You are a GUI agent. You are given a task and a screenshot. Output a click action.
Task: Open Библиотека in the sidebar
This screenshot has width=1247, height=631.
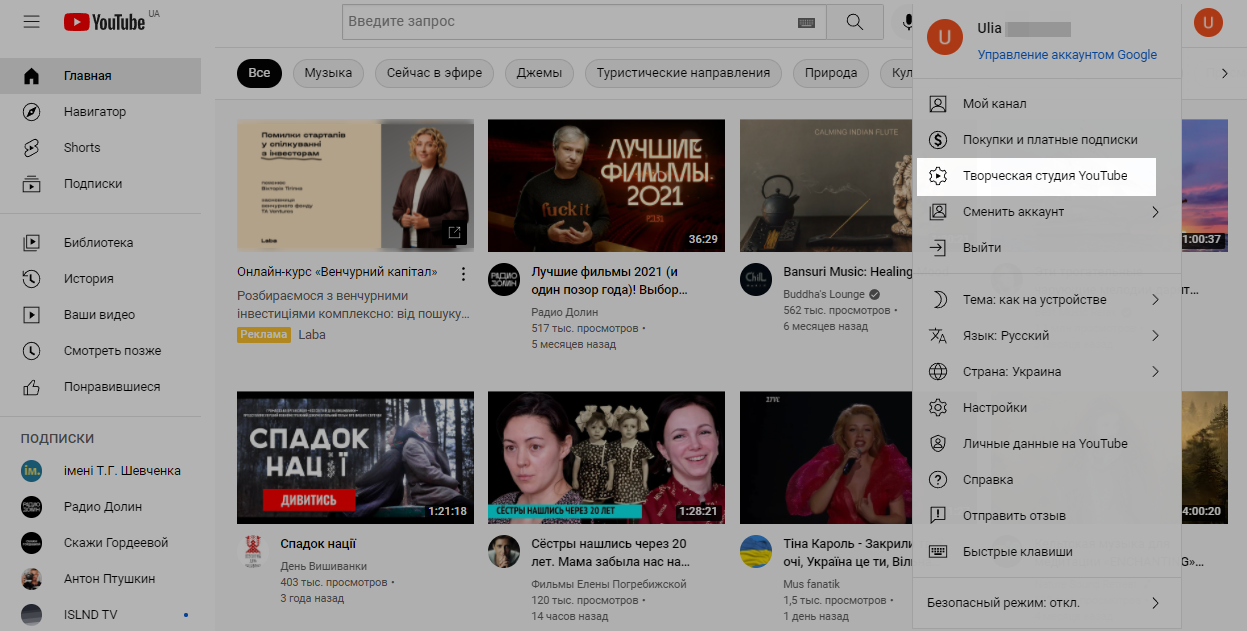tap(100, 243)
